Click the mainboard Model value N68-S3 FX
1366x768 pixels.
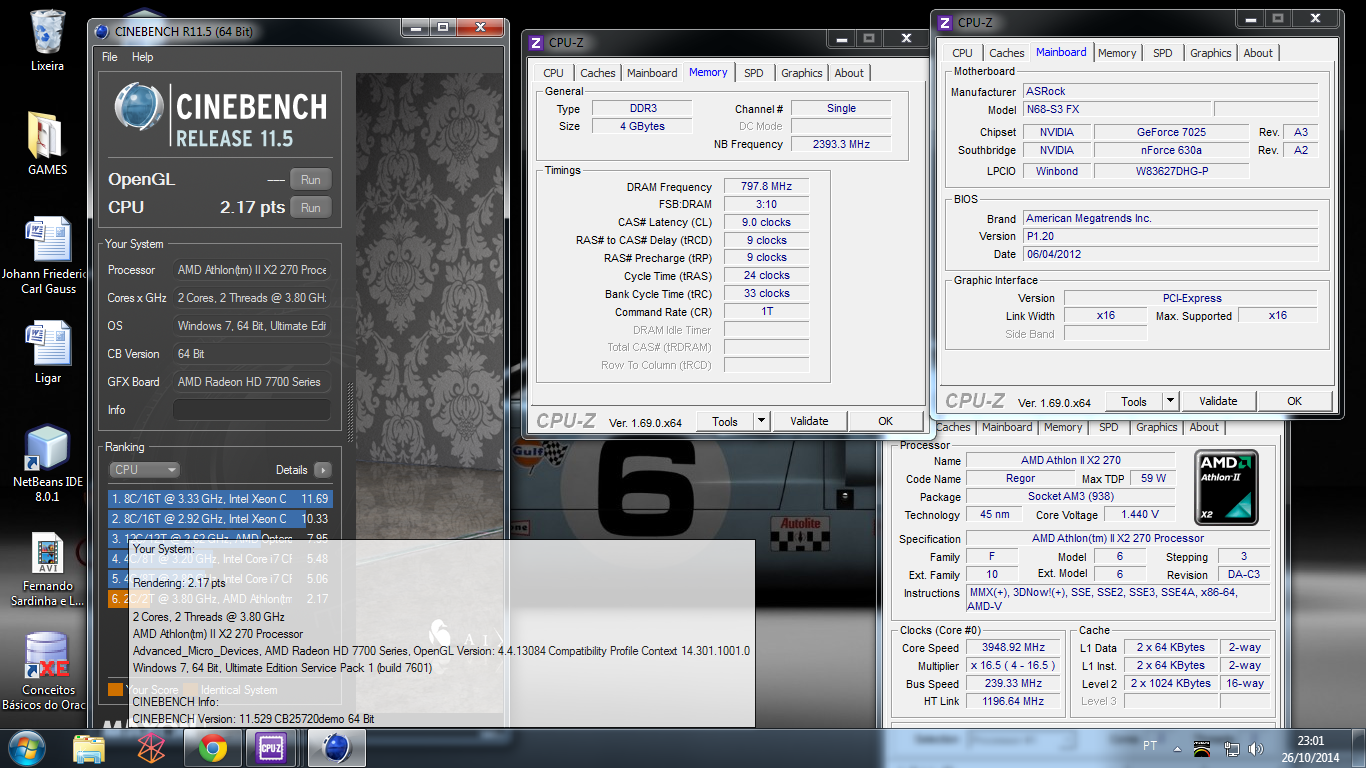coord(1116,109)
